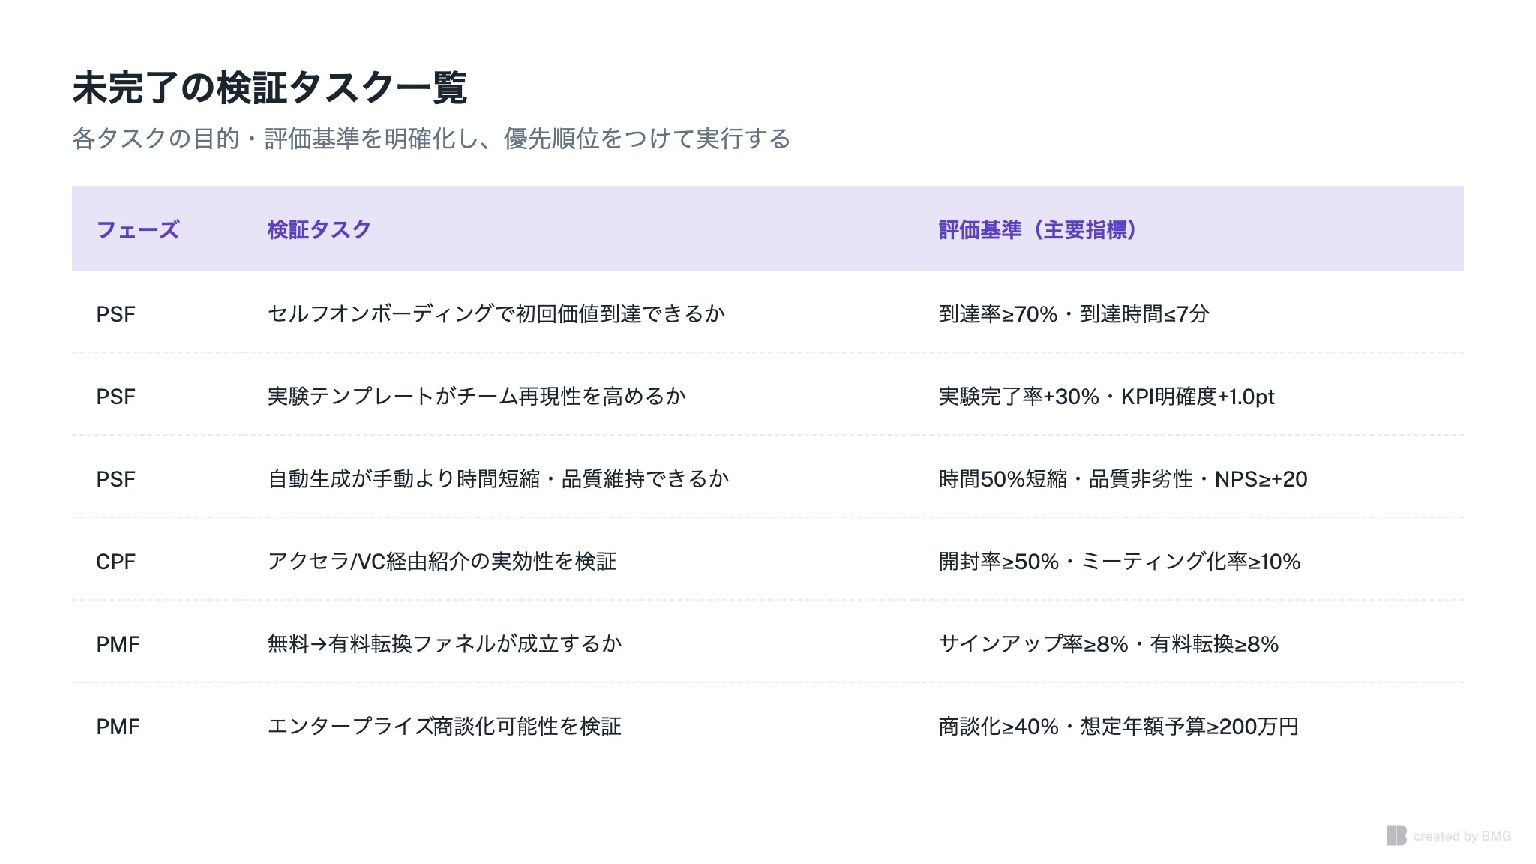Click the 時間50%短縮 criteria cell
The image size is (1536, 864).
click(x=1122, y=479)
